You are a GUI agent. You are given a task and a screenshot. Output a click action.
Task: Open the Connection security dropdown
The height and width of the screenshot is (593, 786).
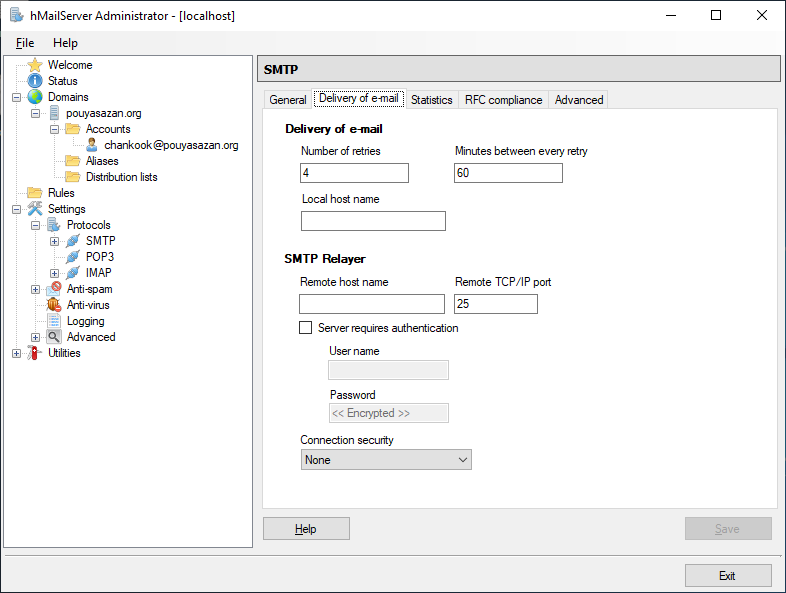tap(385, 460)
